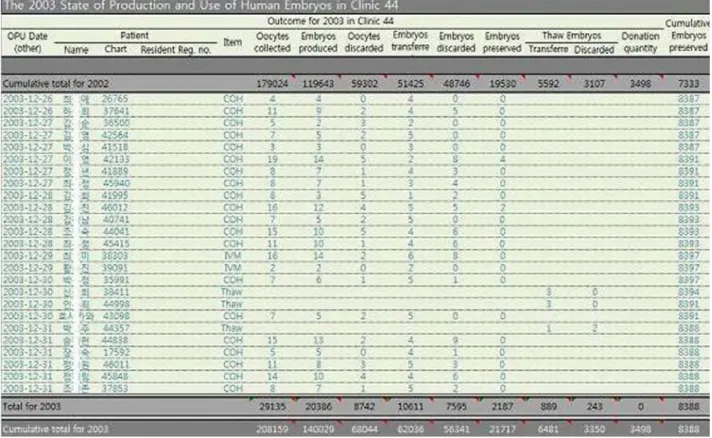
Task: Select the 'Chart' column header
Action: pos(115,49)
